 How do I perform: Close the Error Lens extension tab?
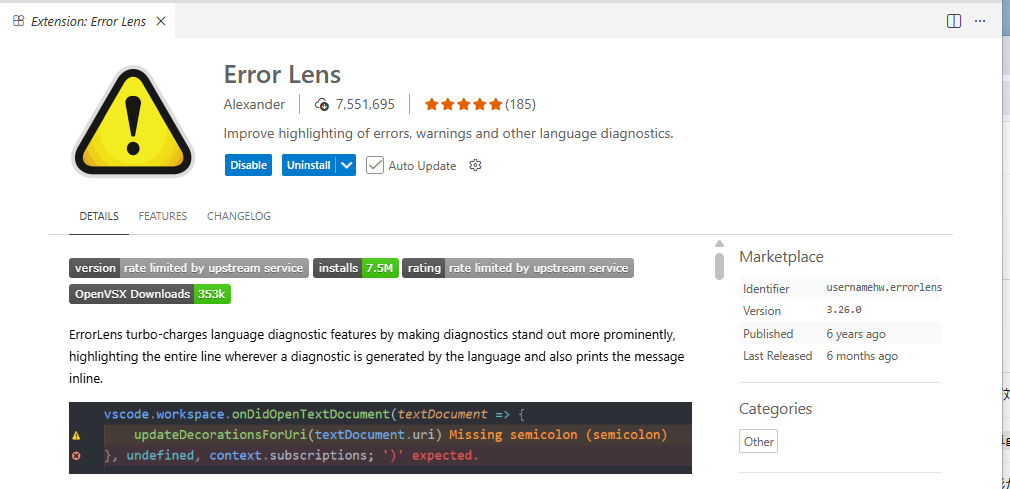point(161,21)
